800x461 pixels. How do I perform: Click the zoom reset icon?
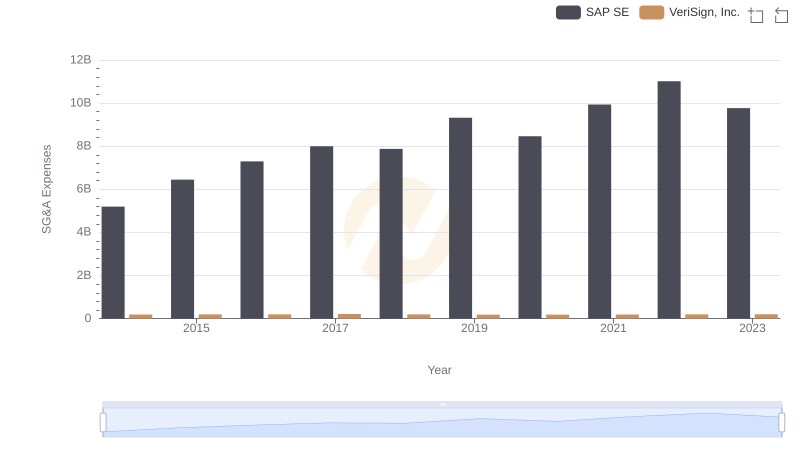pos(781,15)
